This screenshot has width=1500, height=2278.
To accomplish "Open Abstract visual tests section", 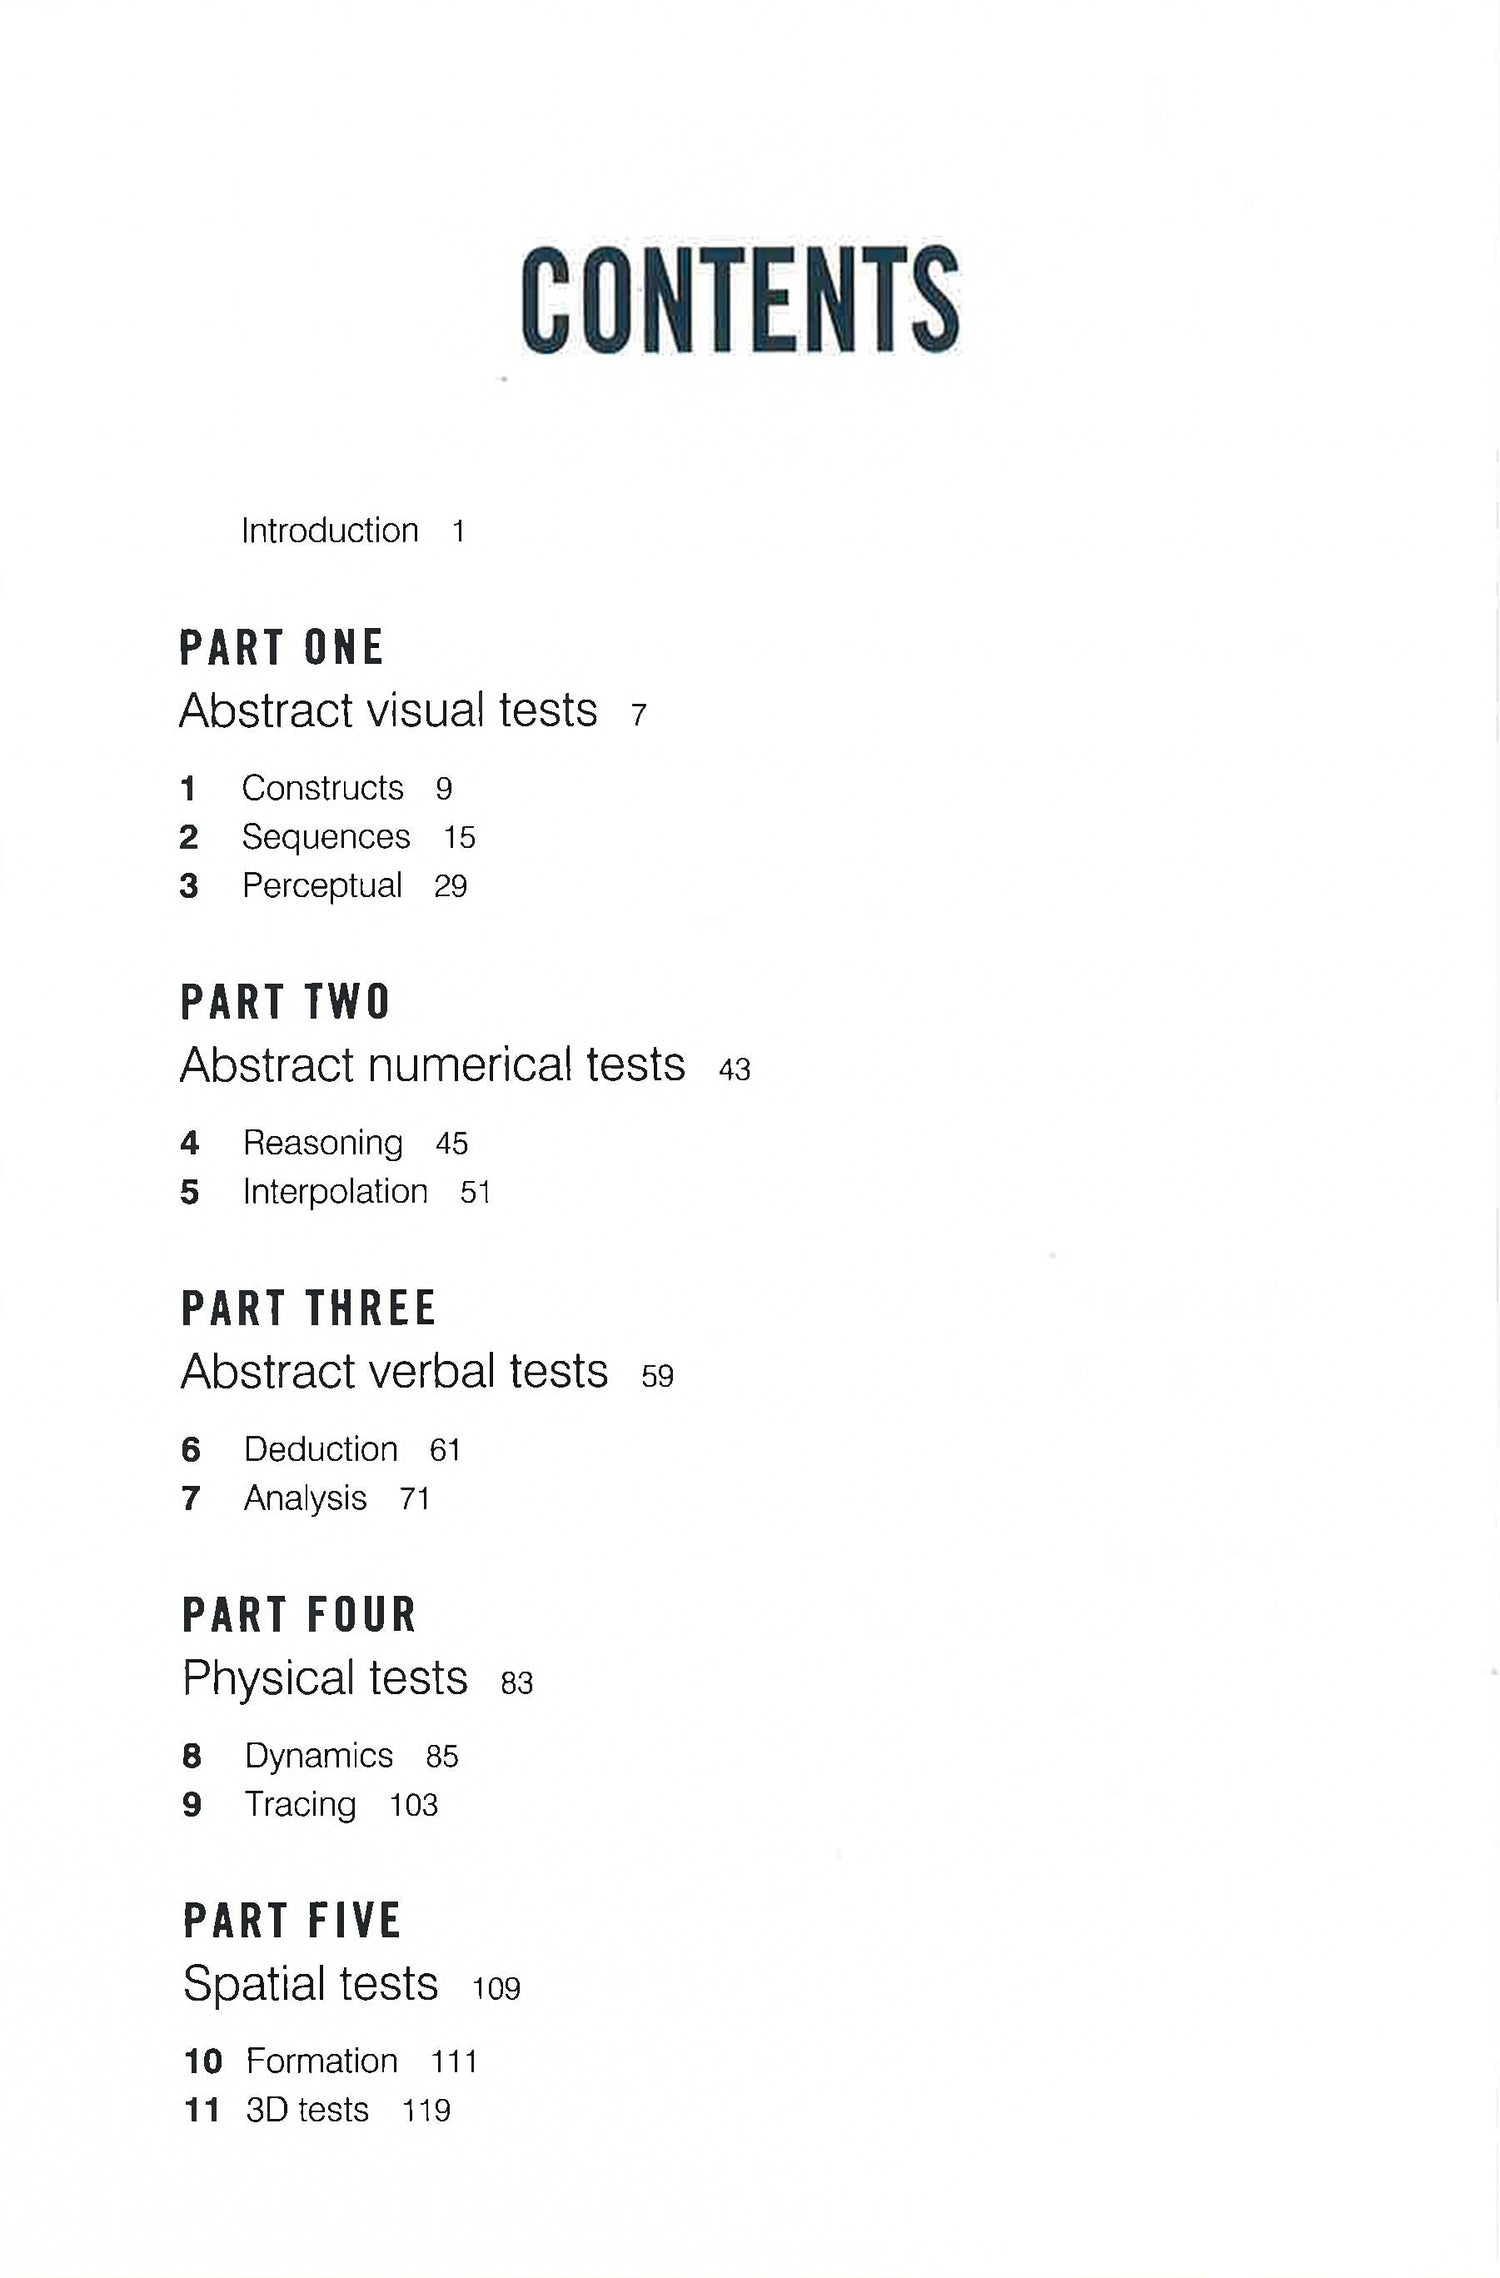I will [x=388, y=711].
